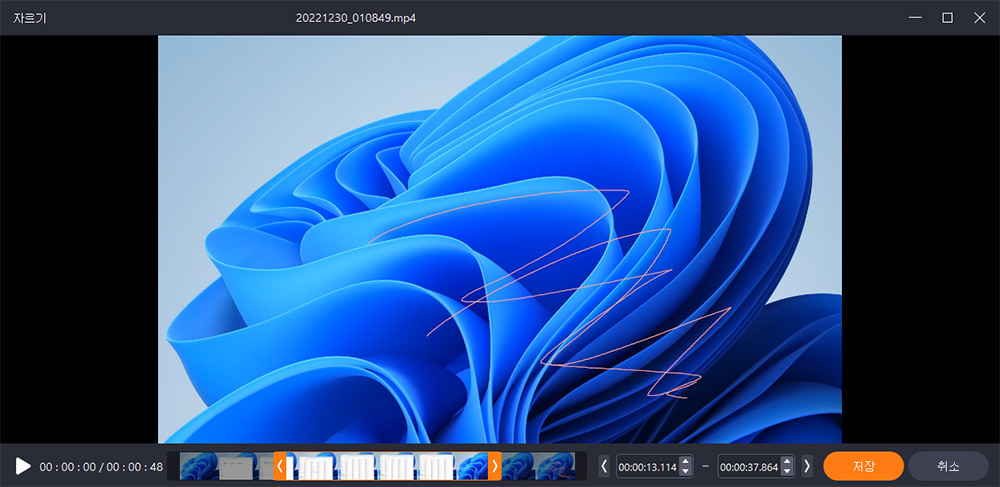Decrease start time with down stepper
The image size is (1000, 487).
click(x=686, y=472)
